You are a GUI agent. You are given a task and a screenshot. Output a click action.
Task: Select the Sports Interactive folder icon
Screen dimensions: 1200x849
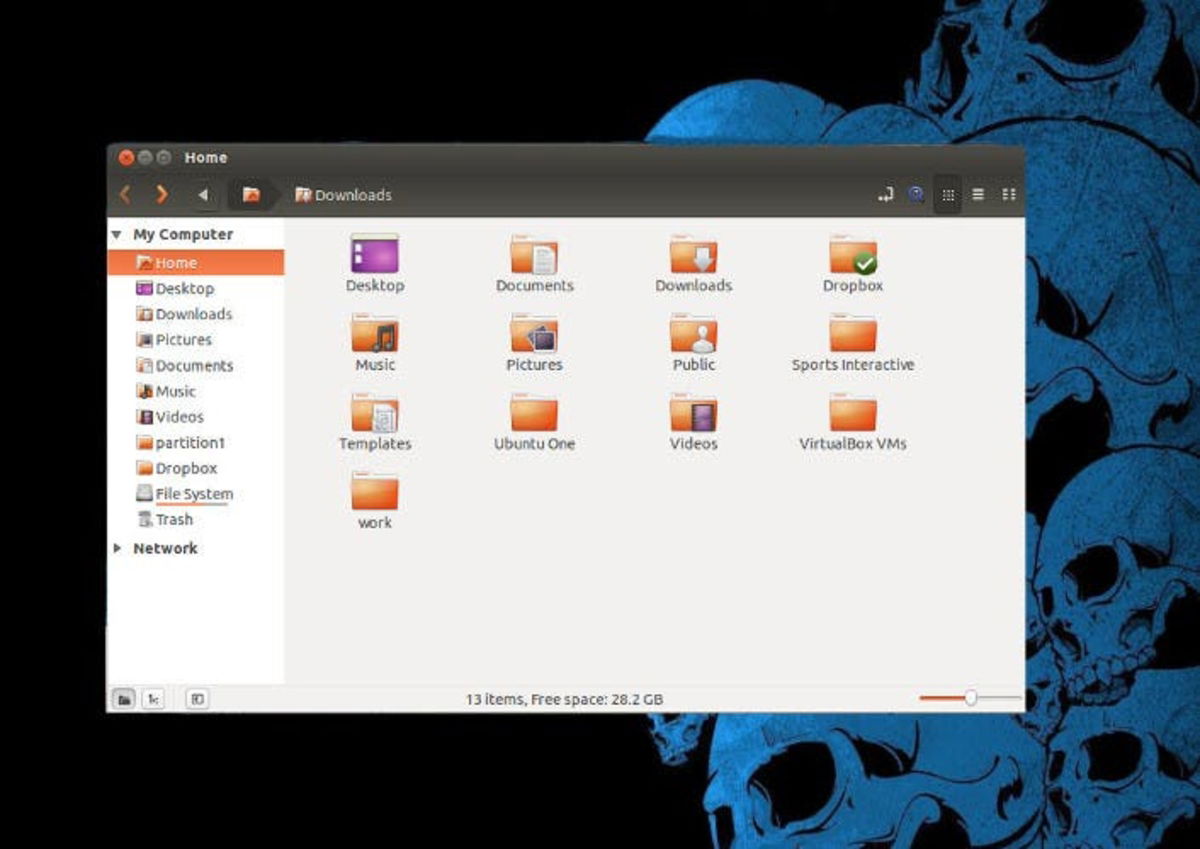tap(853, 333)
